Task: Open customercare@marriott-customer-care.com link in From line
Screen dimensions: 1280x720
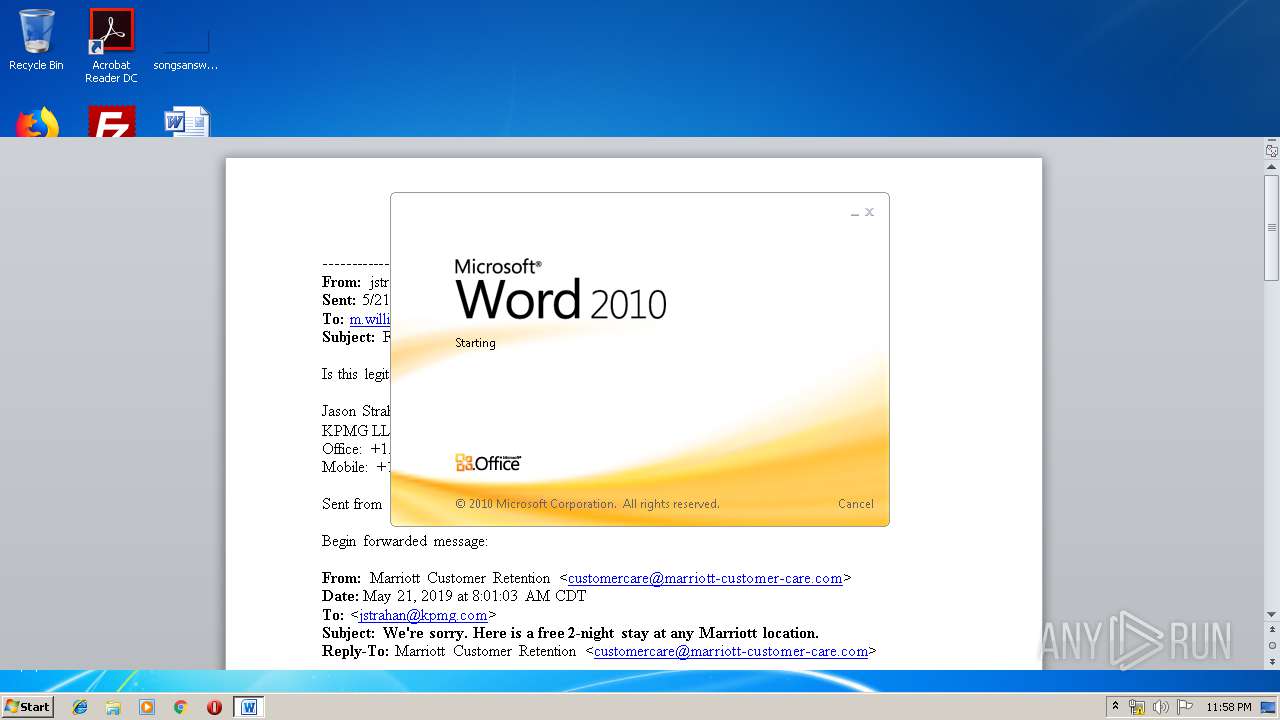Action: [705, 578]
